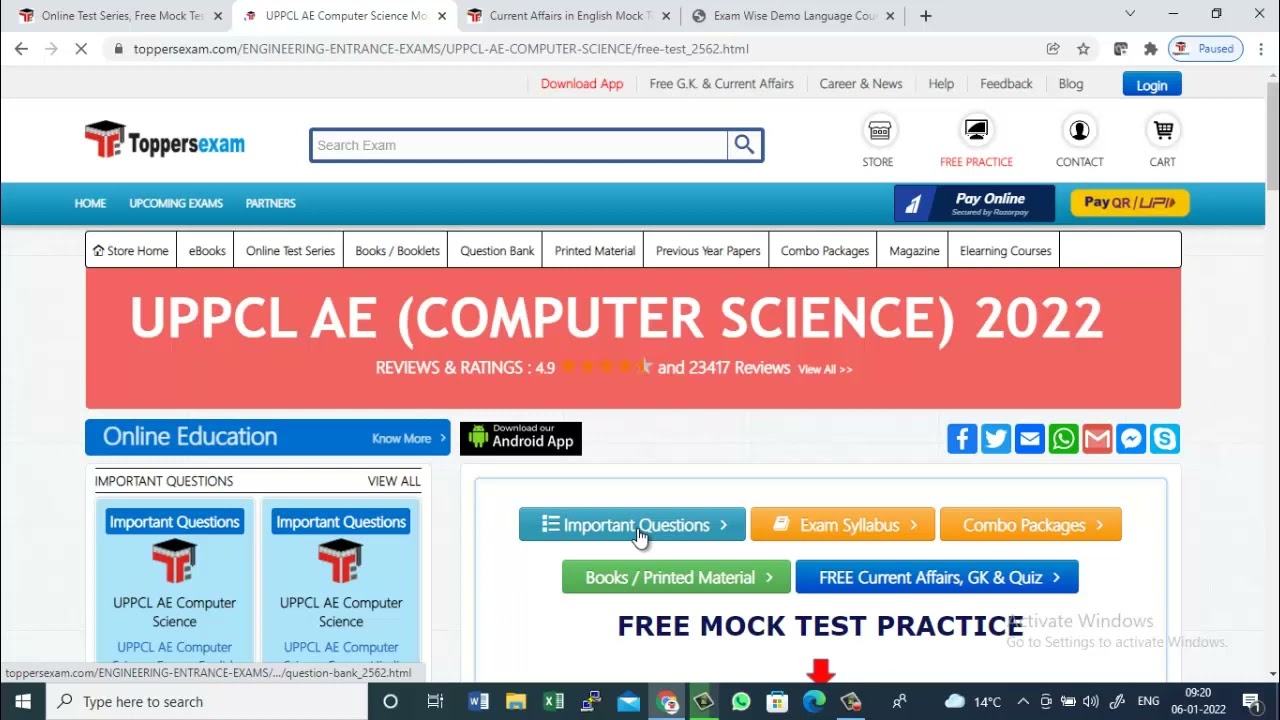Viewport: 1280px width, 720px height.
Task: Go back in browser history
Action: (x=21, y=49)
